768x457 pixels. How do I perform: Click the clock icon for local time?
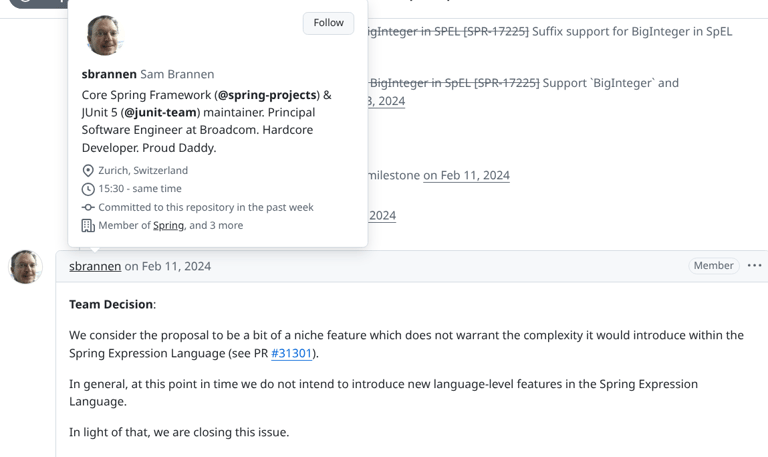pos(88,189)
